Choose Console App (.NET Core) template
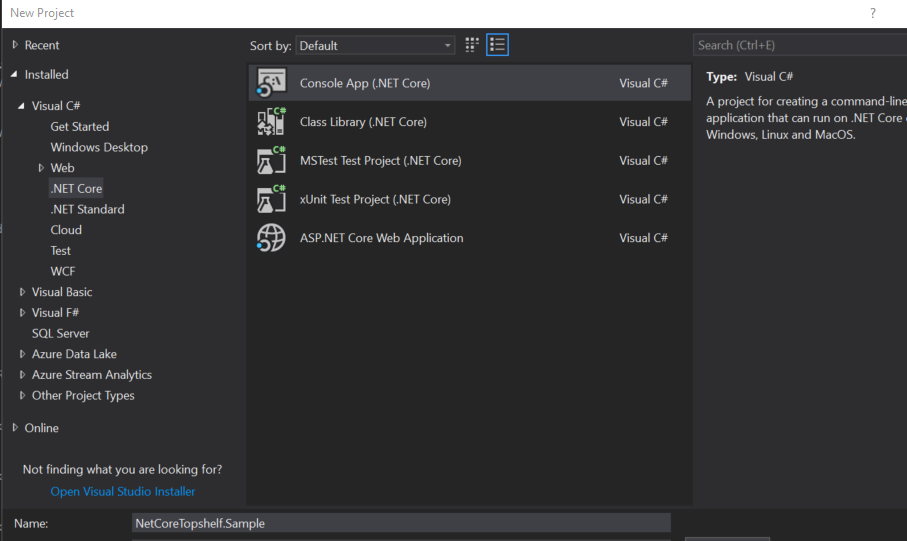 click(x=470, y=83)
